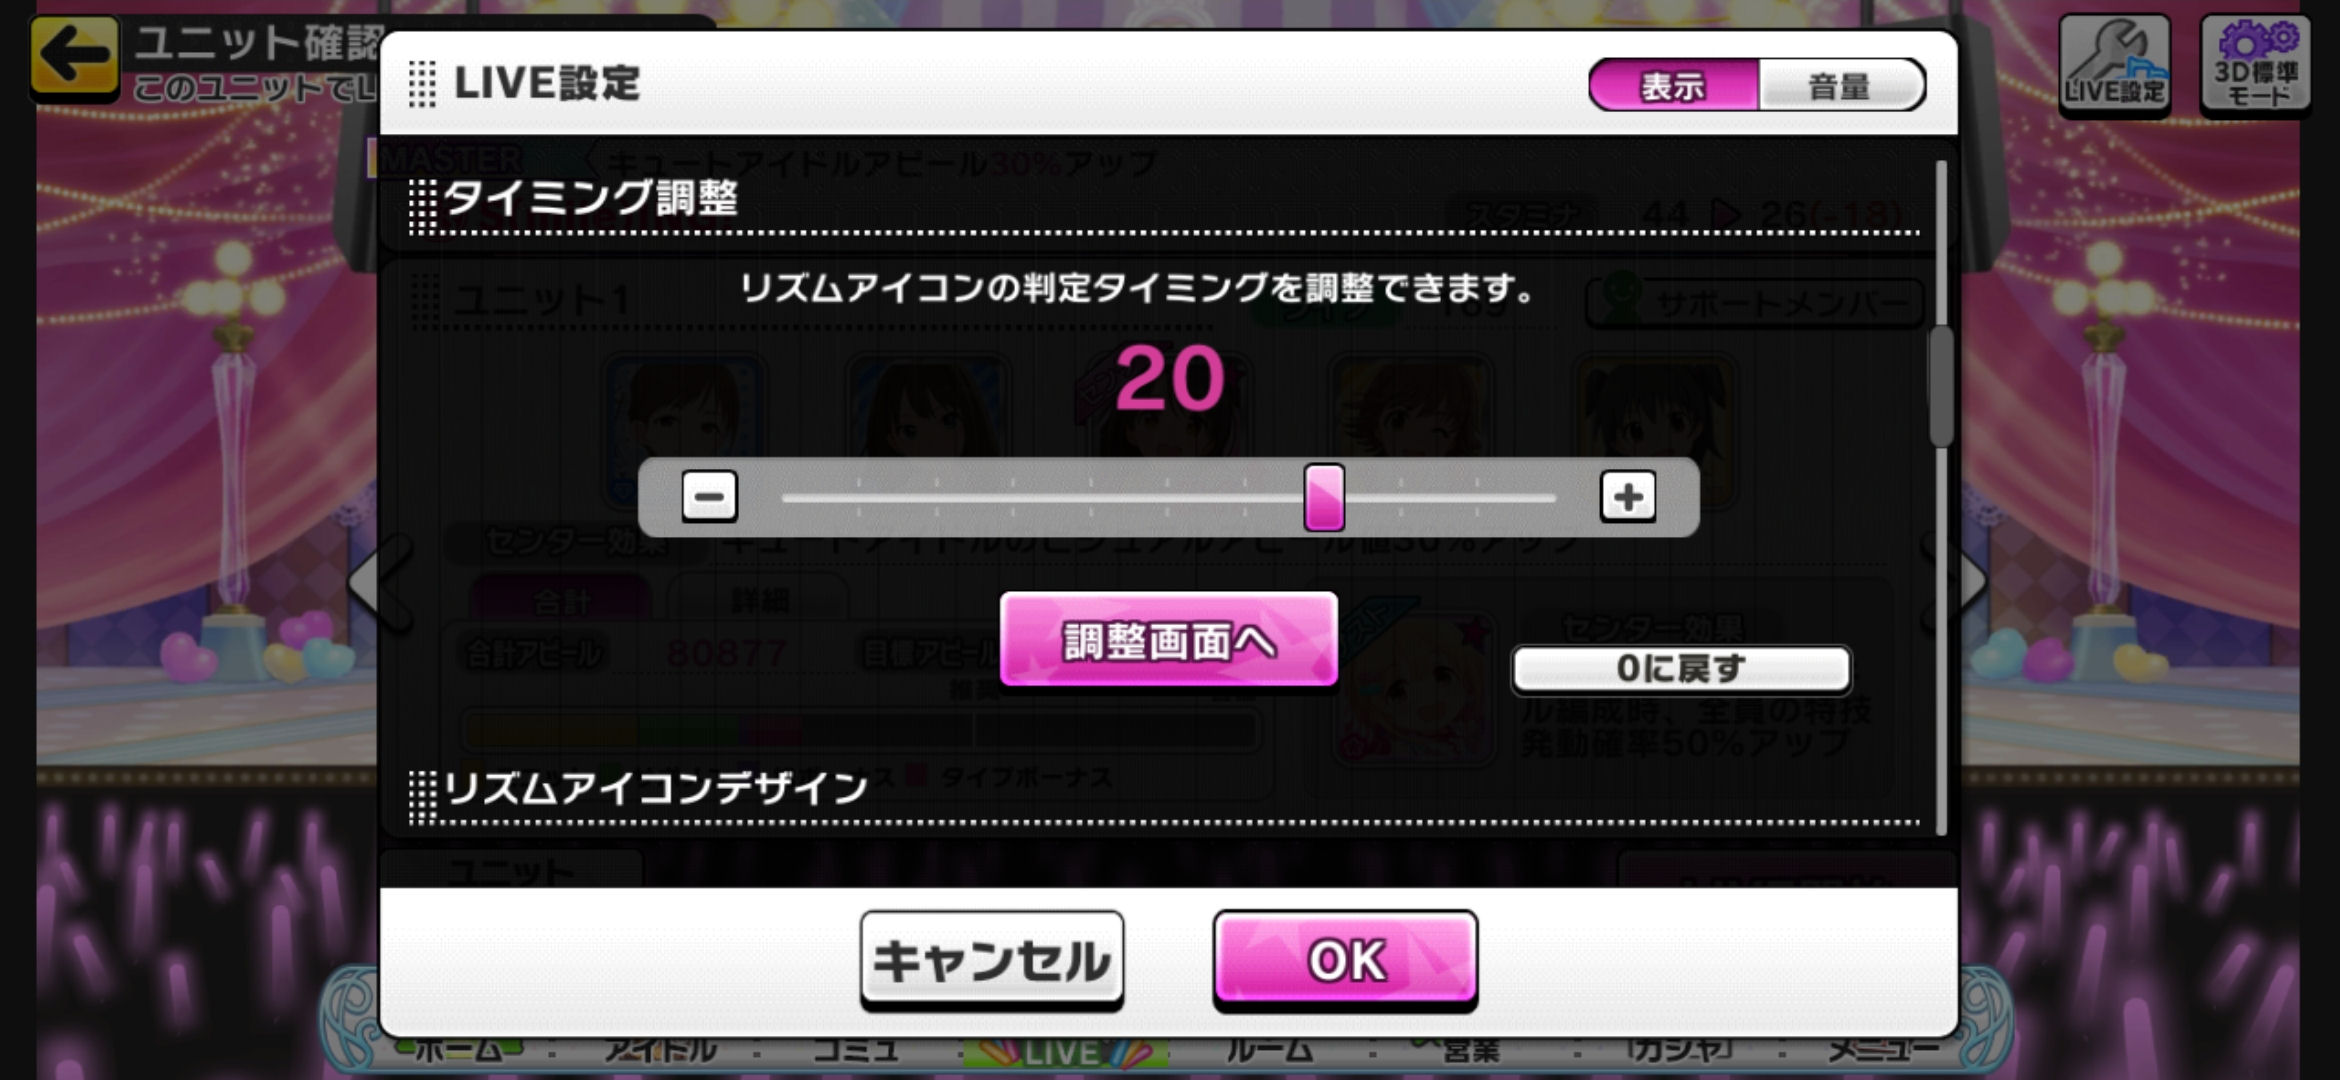
Task: Click the pink timing slider handle
Action: 1324,497
